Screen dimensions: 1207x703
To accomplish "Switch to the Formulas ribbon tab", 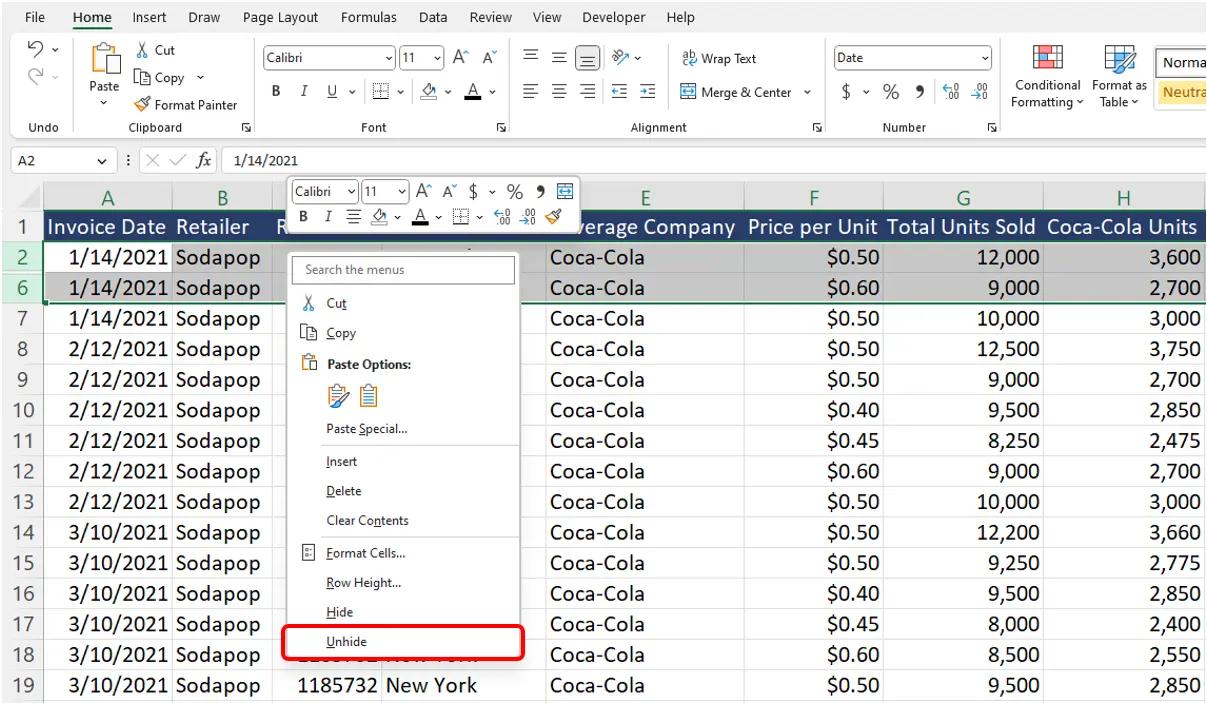I will click(x=368, y=17).
